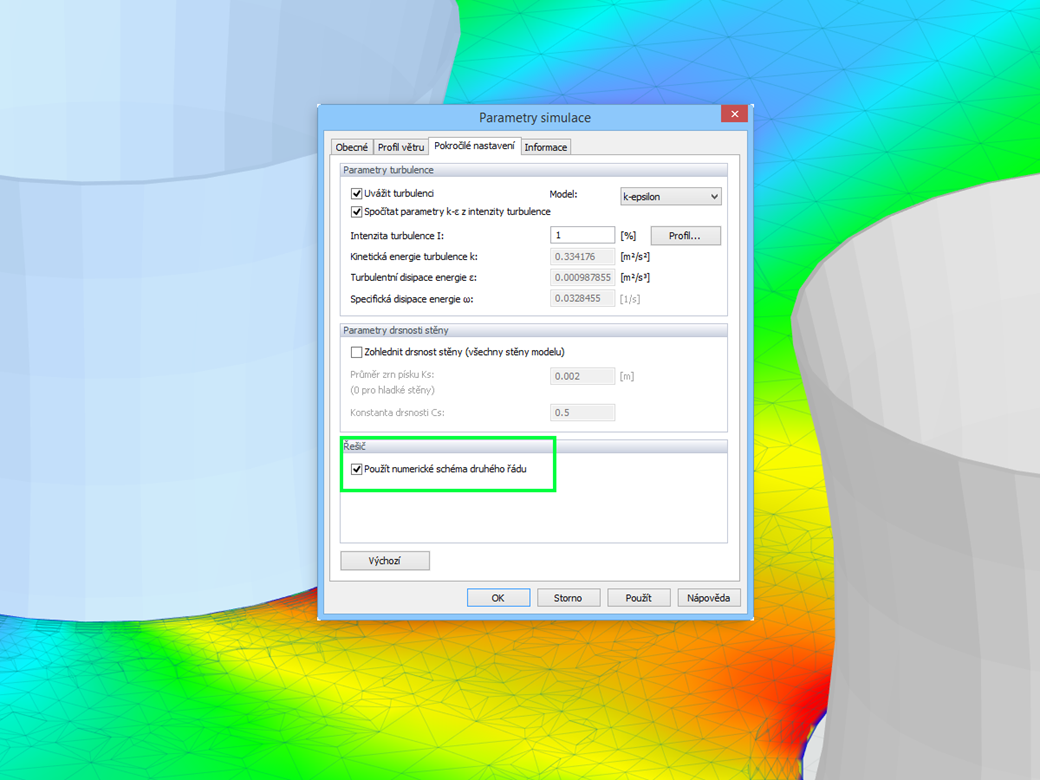Toggle the Uvážit turbulenci checkbox

(357, 193)
